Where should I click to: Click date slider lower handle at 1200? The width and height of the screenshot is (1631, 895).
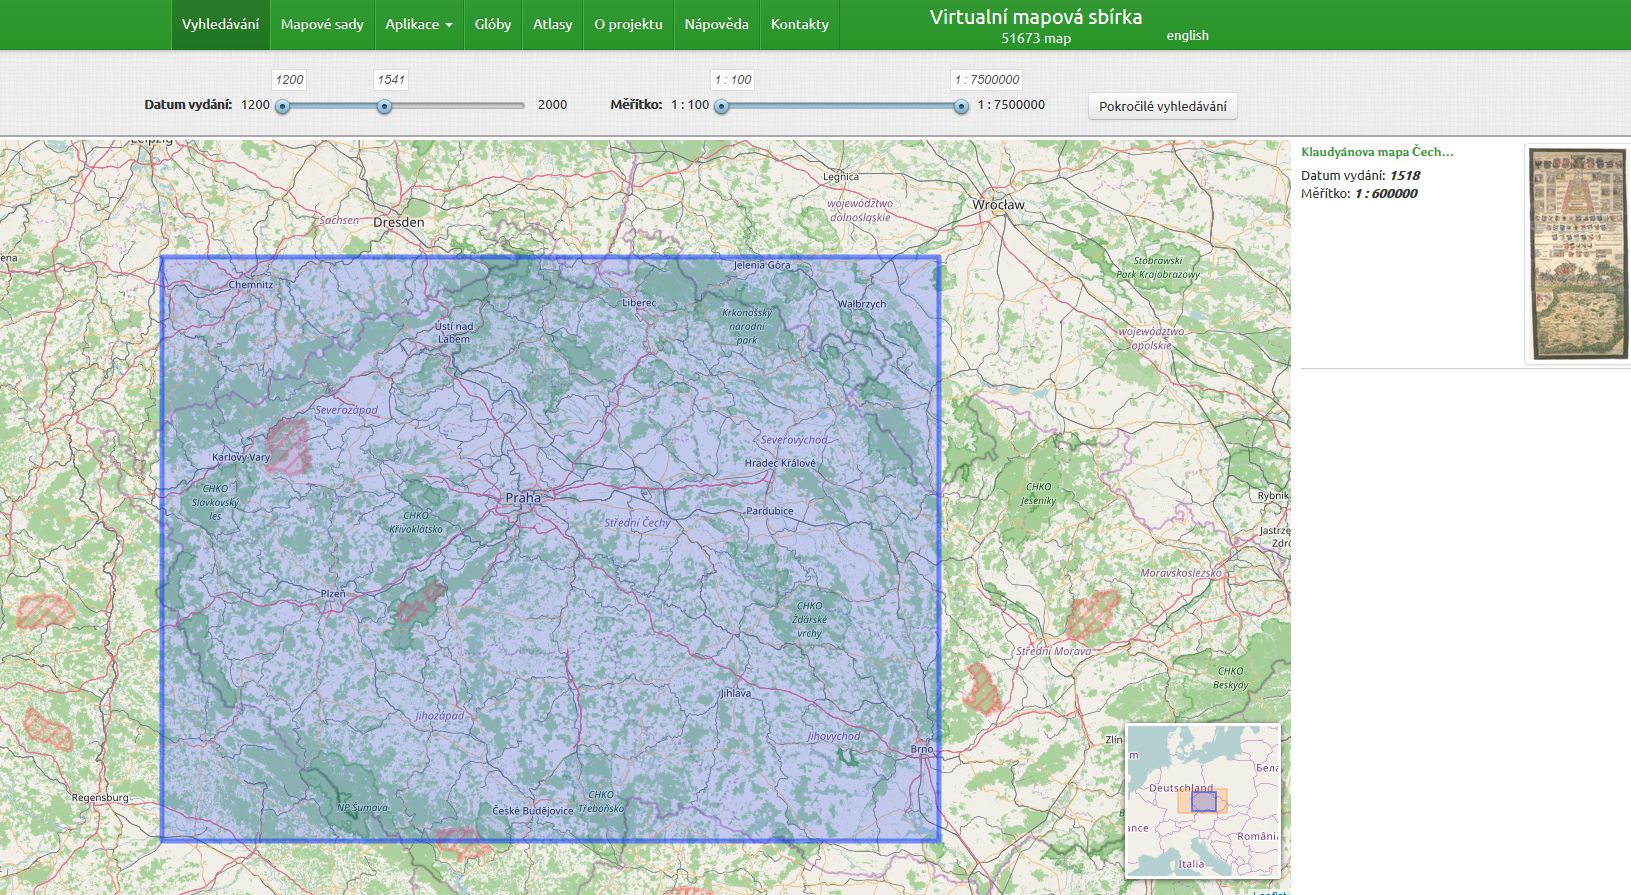[x=283, y=106]
